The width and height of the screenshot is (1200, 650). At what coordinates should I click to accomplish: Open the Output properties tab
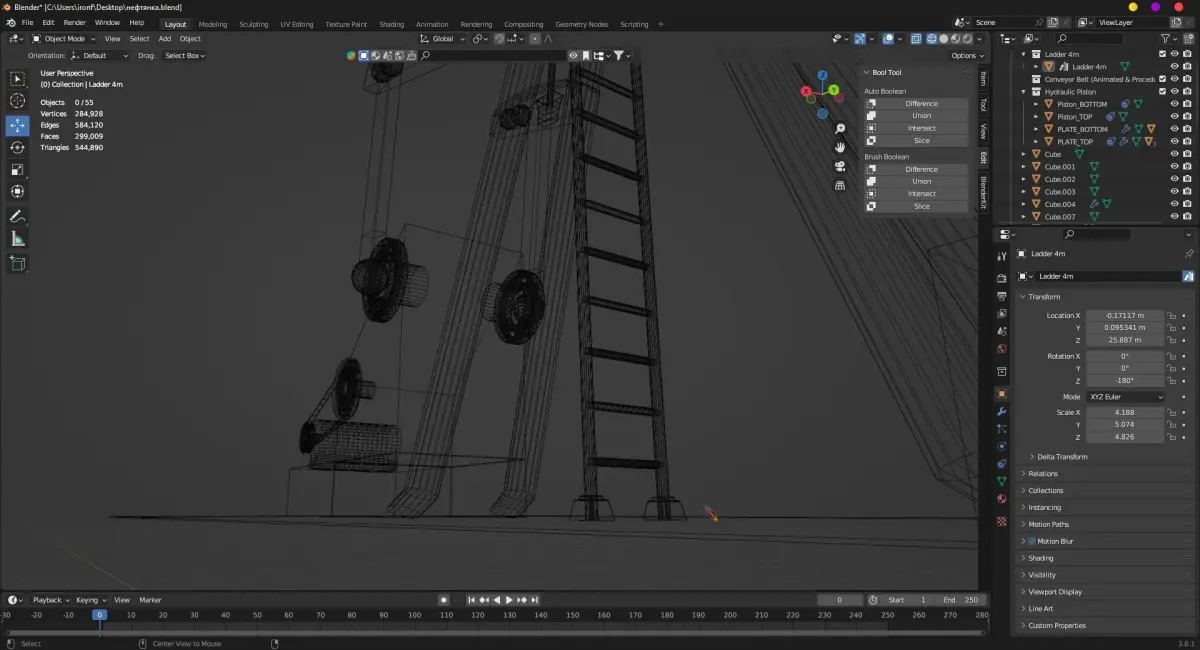pos(1002,296)
